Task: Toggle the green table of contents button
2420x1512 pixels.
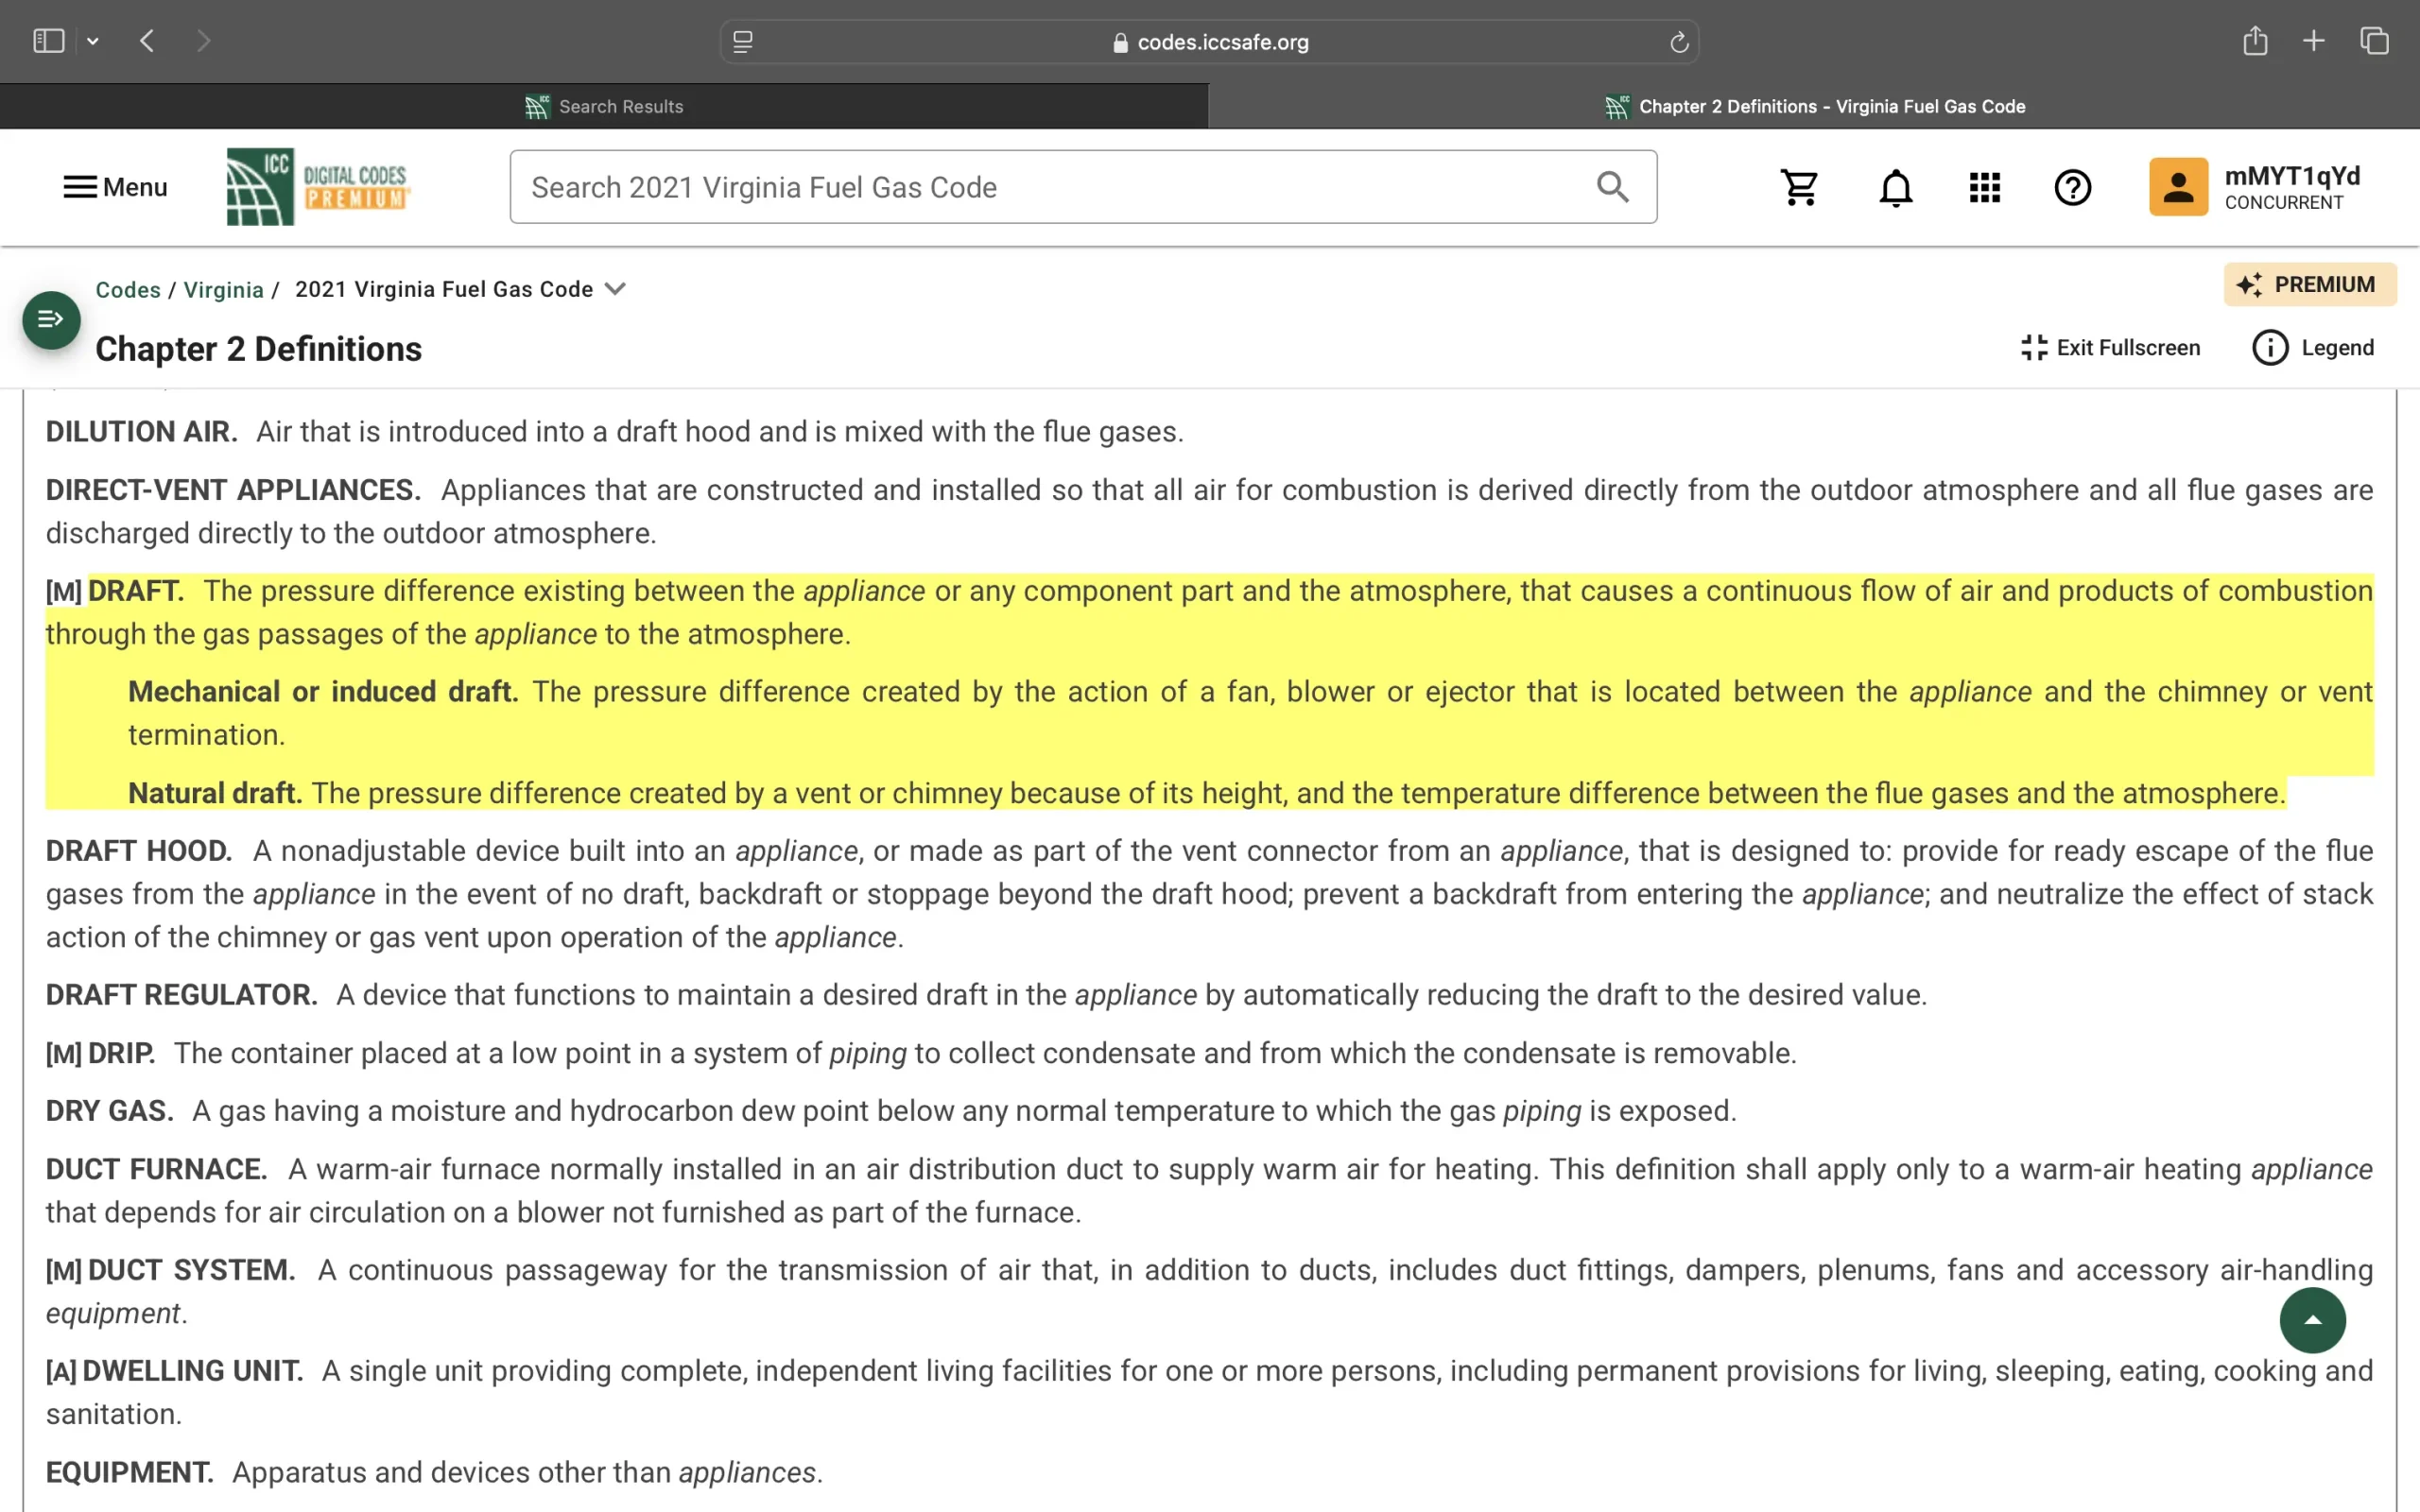Action: pos(51,320)
